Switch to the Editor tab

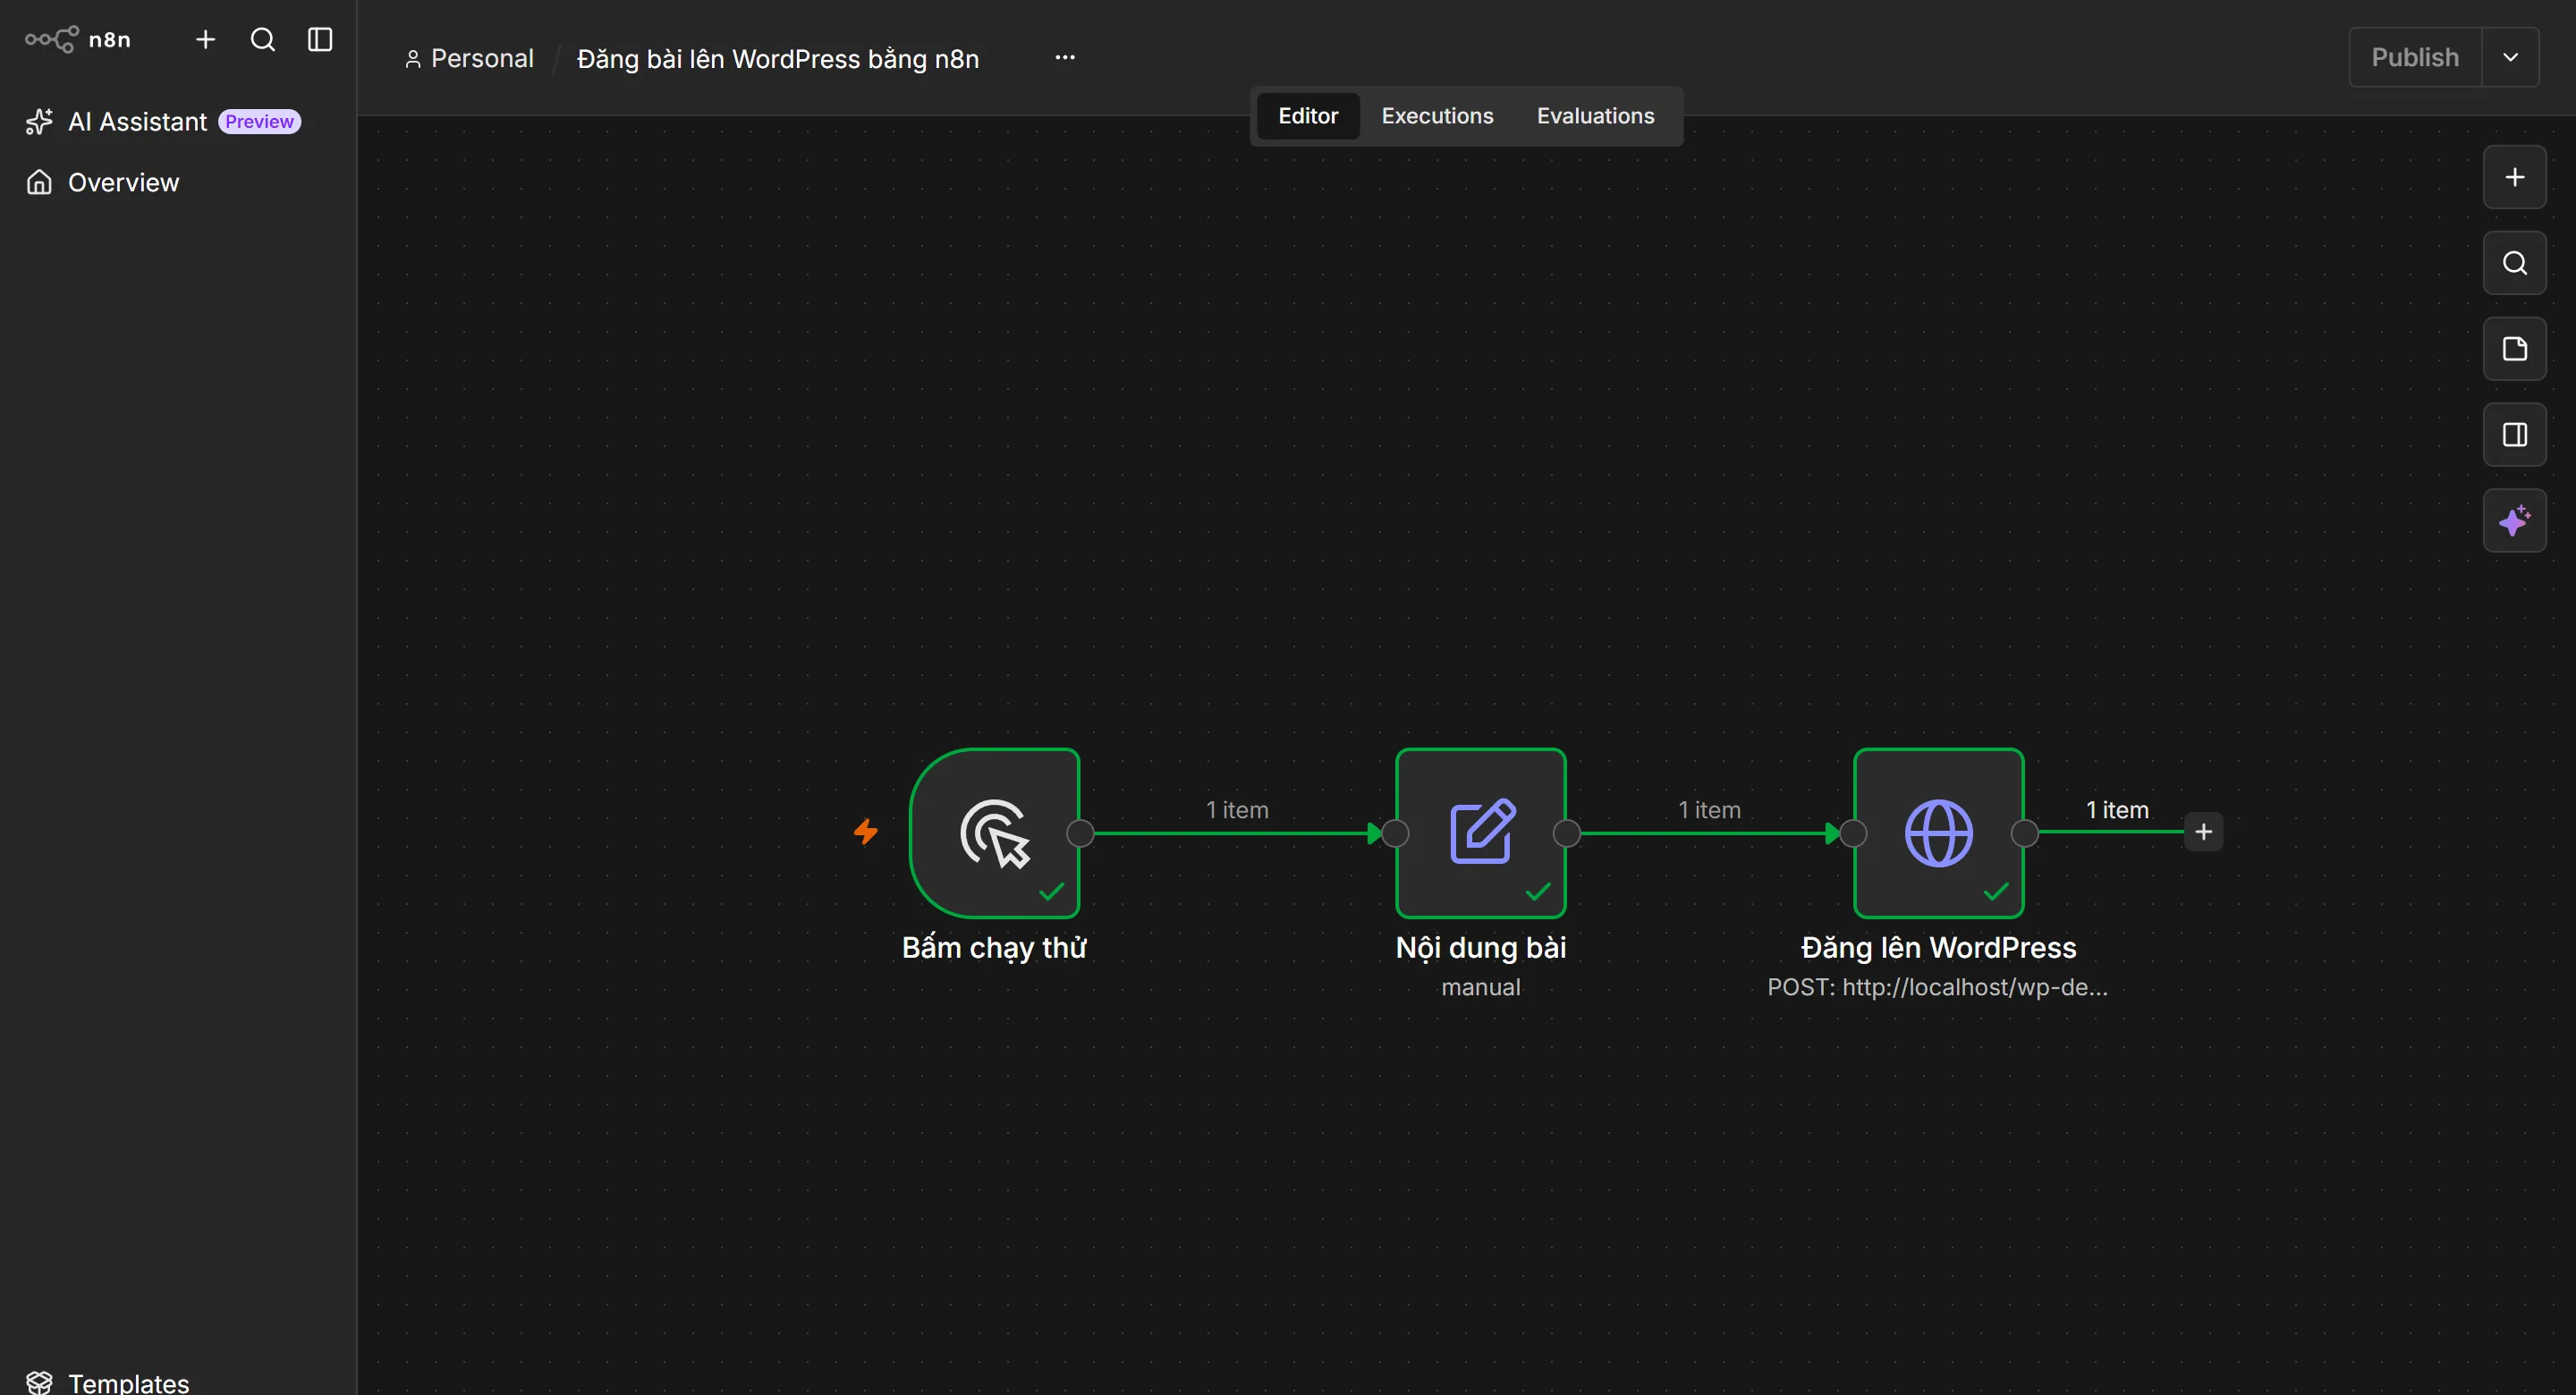click(1308, 116)
